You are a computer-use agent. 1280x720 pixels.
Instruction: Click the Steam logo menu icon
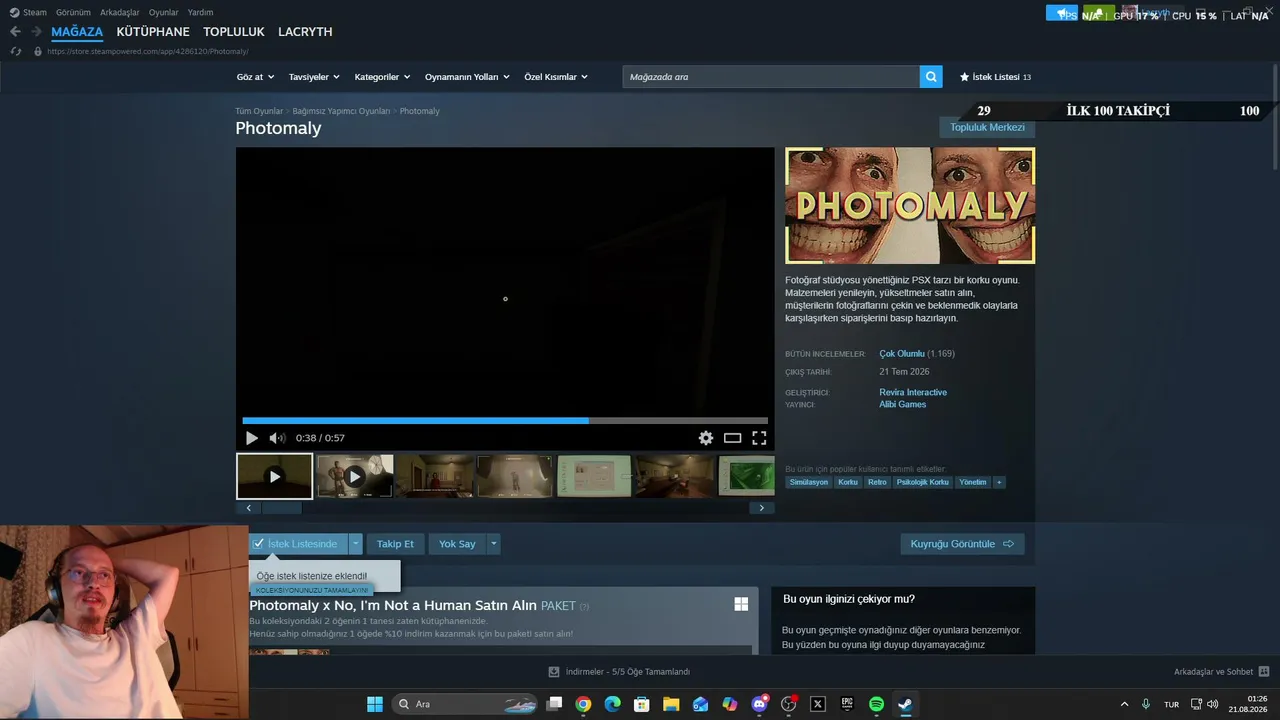(14, 12)
